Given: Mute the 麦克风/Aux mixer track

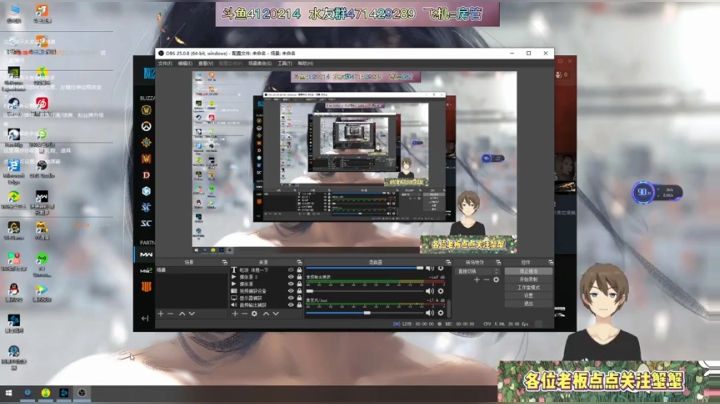Looking at the screenshot, I should click(429, 313).
